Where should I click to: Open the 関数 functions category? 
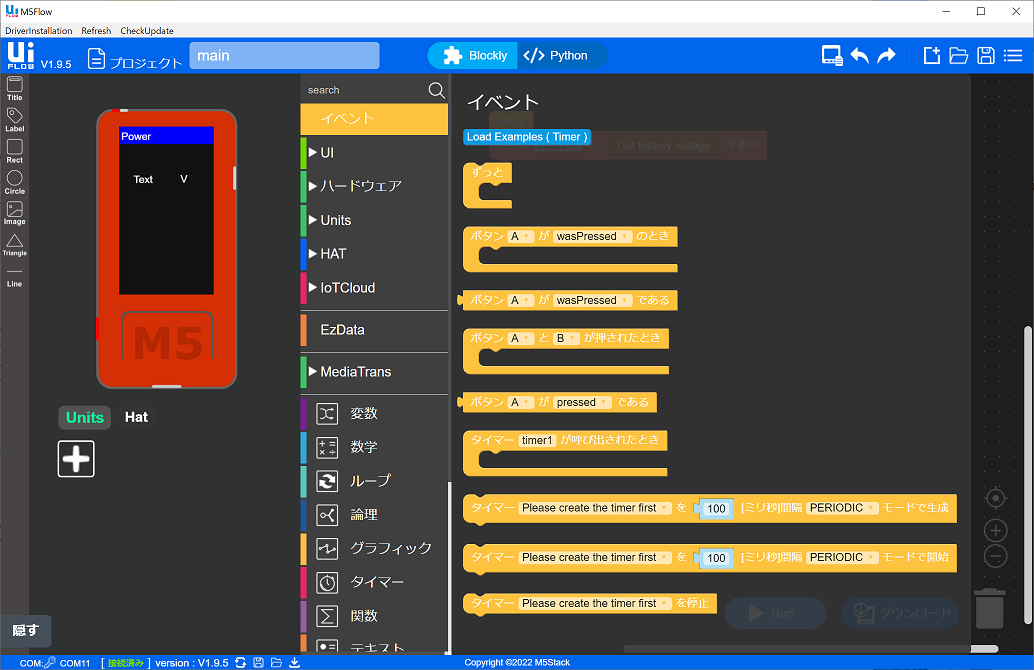pyautogui.click(x=374, y=616)
